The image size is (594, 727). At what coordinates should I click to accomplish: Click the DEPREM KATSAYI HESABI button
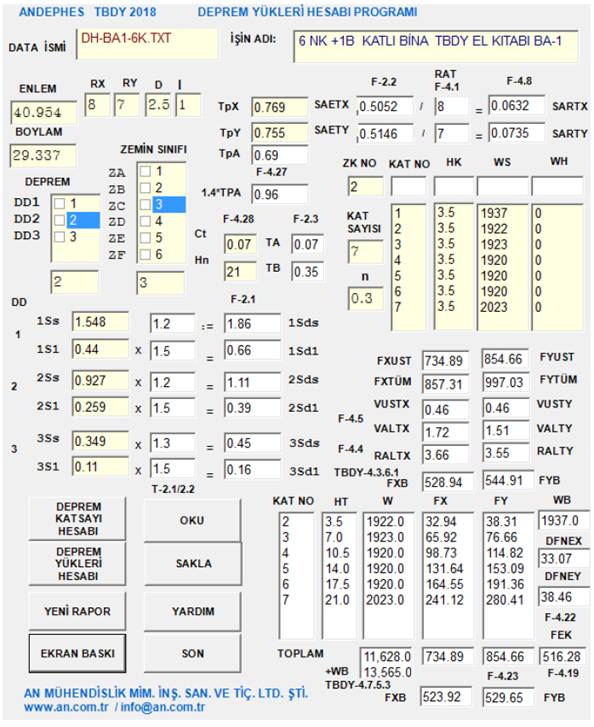77,519
